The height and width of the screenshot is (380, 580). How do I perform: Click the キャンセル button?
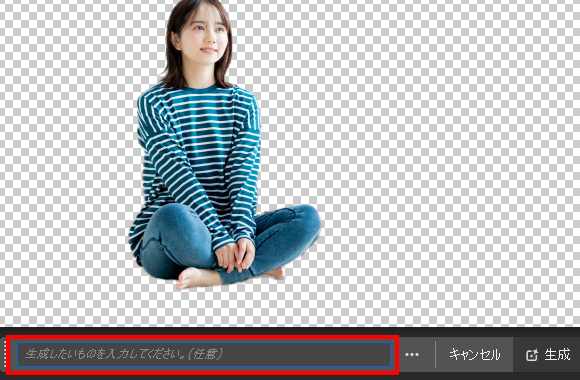(475, 355)
